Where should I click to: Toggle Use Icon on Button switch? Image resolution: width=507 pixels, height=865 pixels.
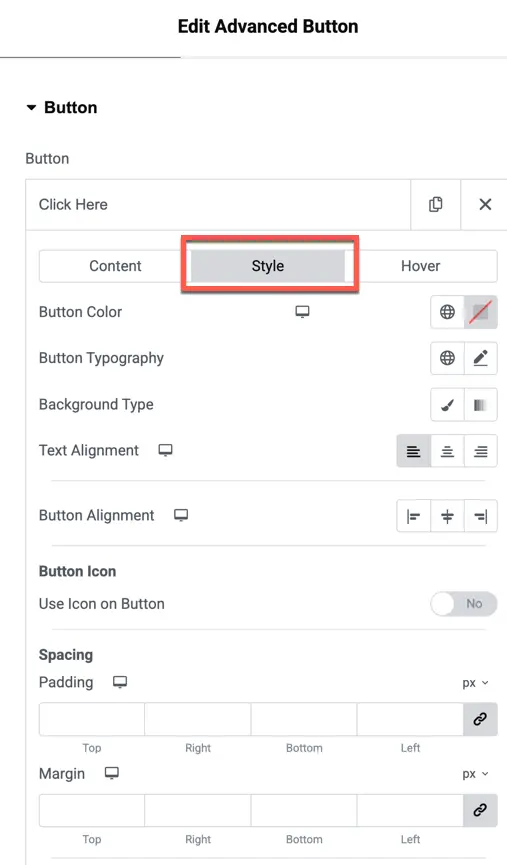(463, 604)
